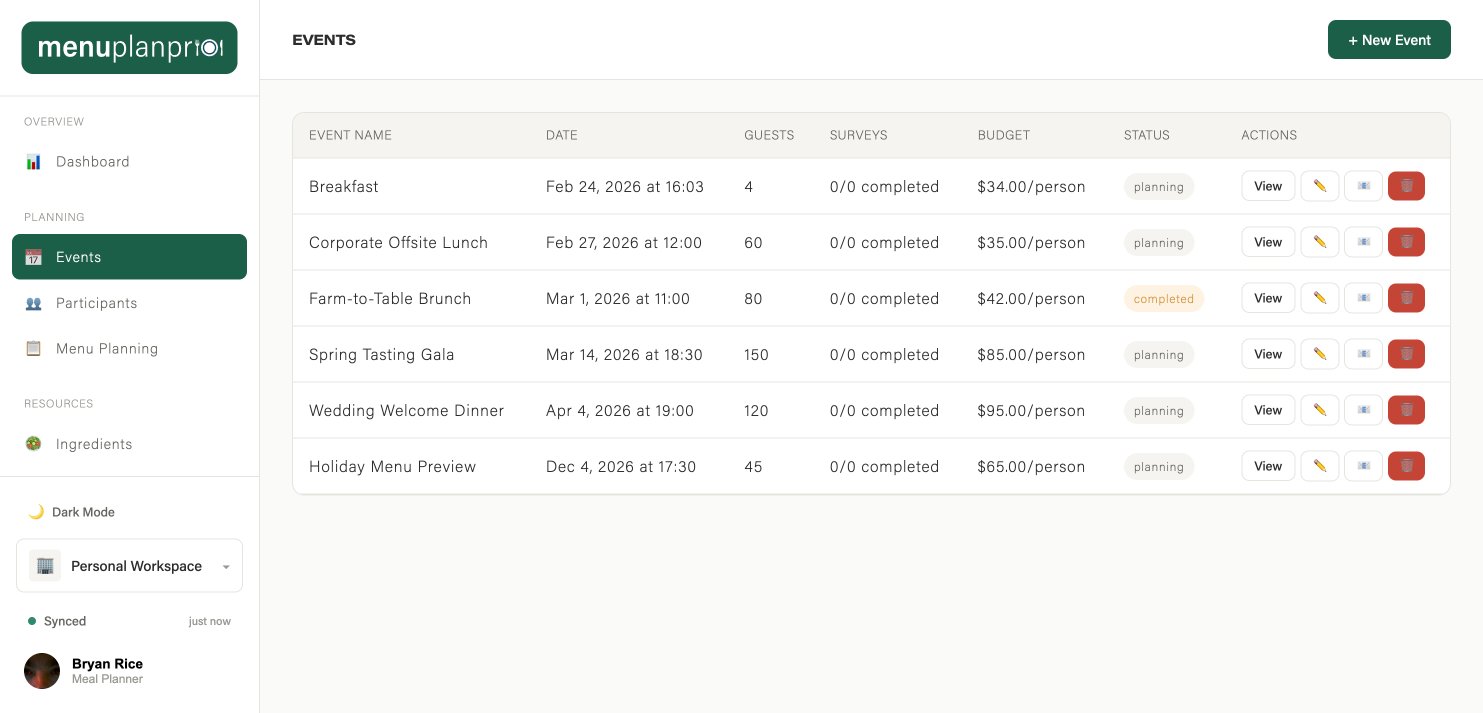Open survey ticket icon for Spring Tasting Gala
Viewport: 1483px width, 713px height.
tap(1363, 354)
